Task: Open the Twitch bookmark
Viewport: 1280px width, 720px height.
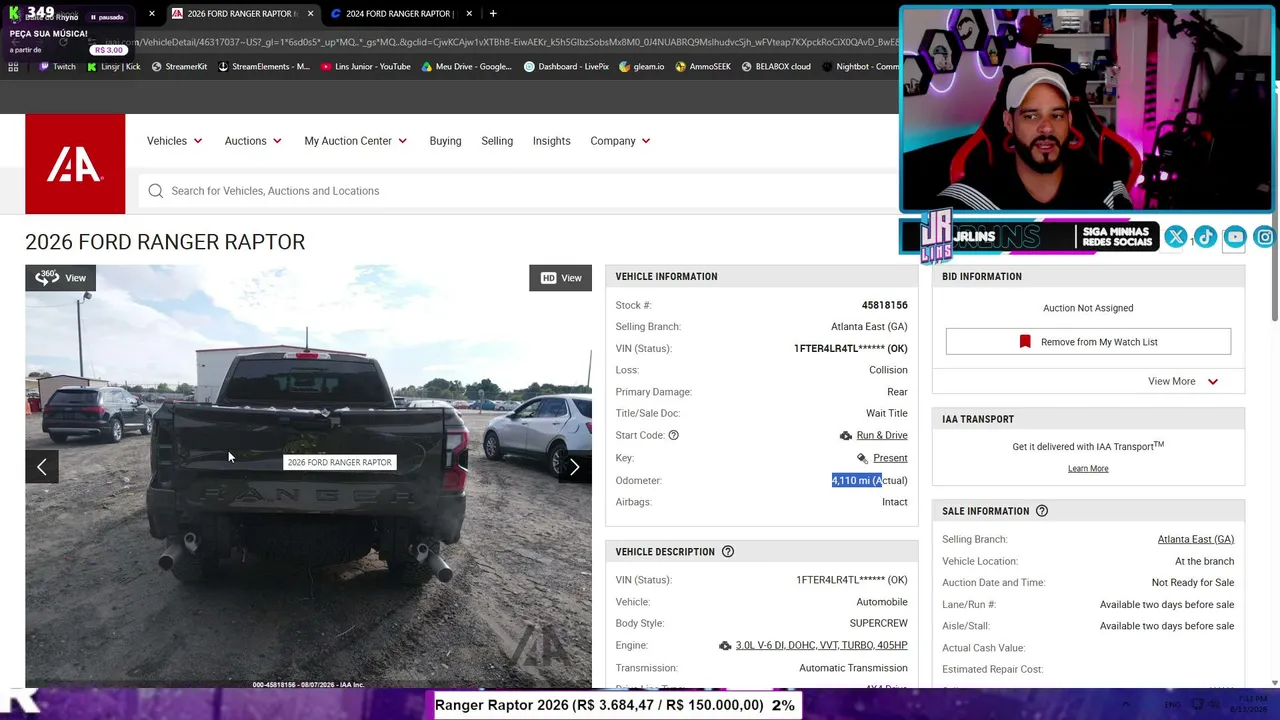Action: coord(57,67)
